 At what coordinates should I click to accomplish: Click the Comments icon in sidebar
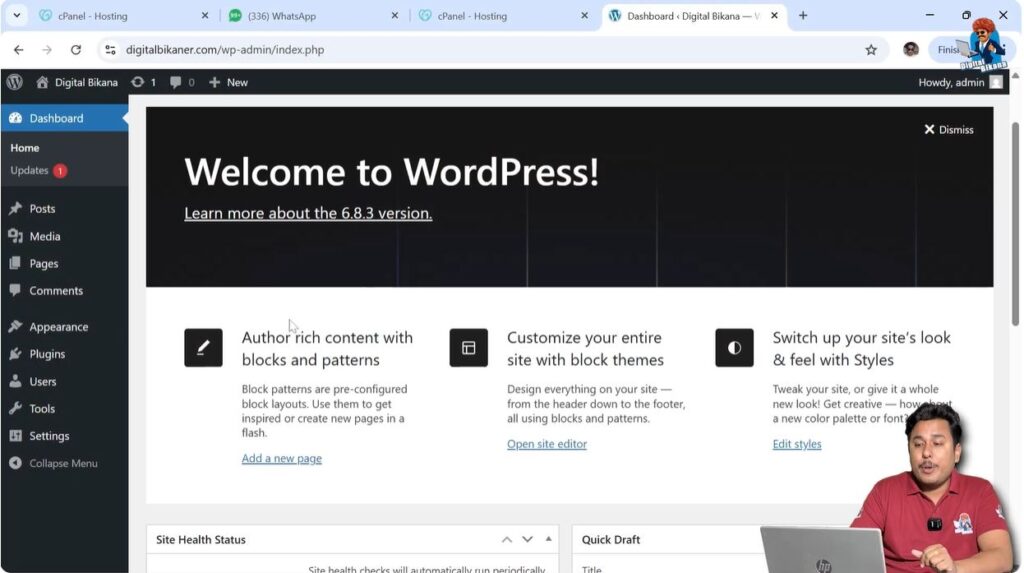pos(15,290)
